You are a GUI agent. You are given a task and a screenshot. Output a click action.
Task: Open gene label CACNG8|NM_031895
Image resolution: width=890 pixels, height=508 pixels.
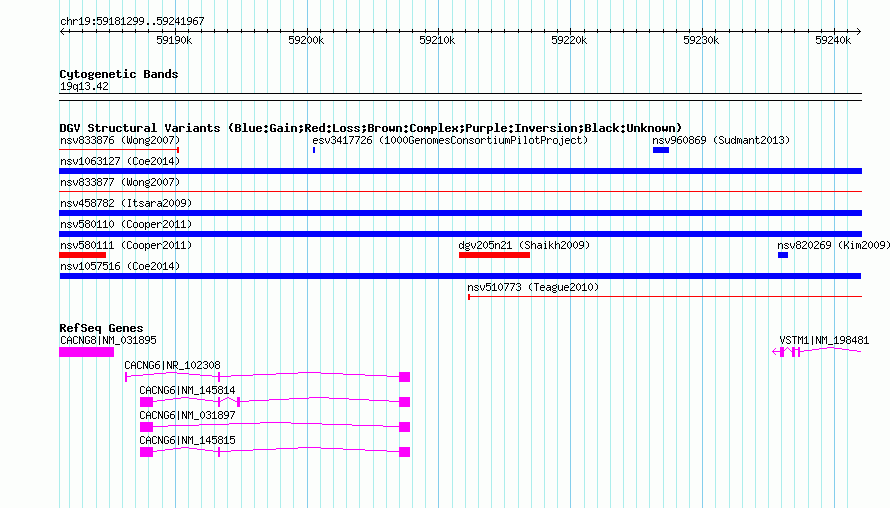pyautogui.click(x=108, y=341)
